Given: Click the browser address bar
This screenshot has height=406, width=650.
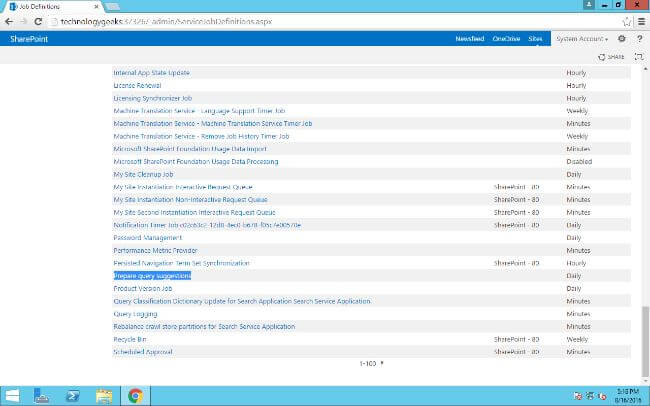Looking at the screenshot, I should pyautogui.click(x=332, y=22).
